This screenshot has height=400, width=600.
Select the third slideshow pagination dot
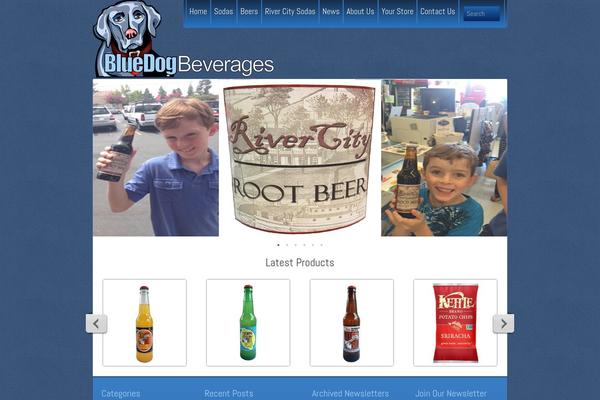(296, 245)
